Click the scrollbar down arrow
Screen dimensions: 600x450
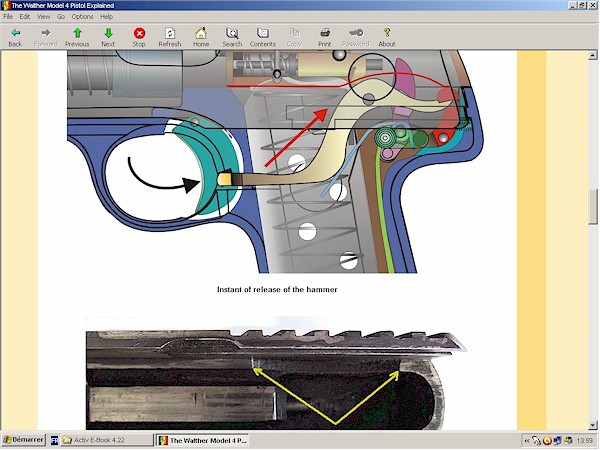click(x=593, y=425)
